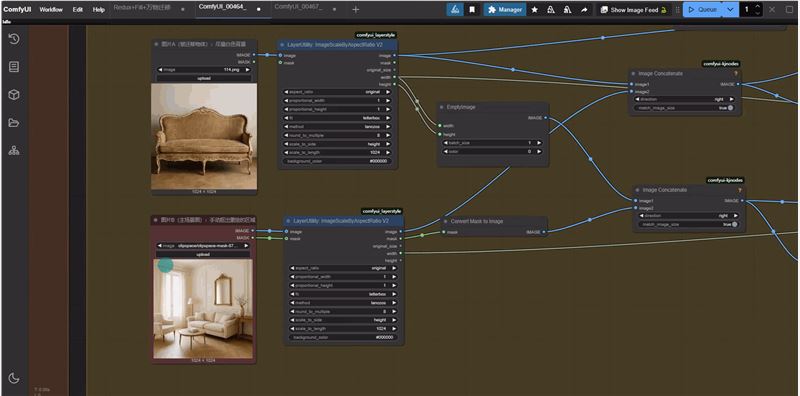Open fit letterbox combo in upper scale node
The height and width of the screenshot is (396, 800).
coord(337,118)
